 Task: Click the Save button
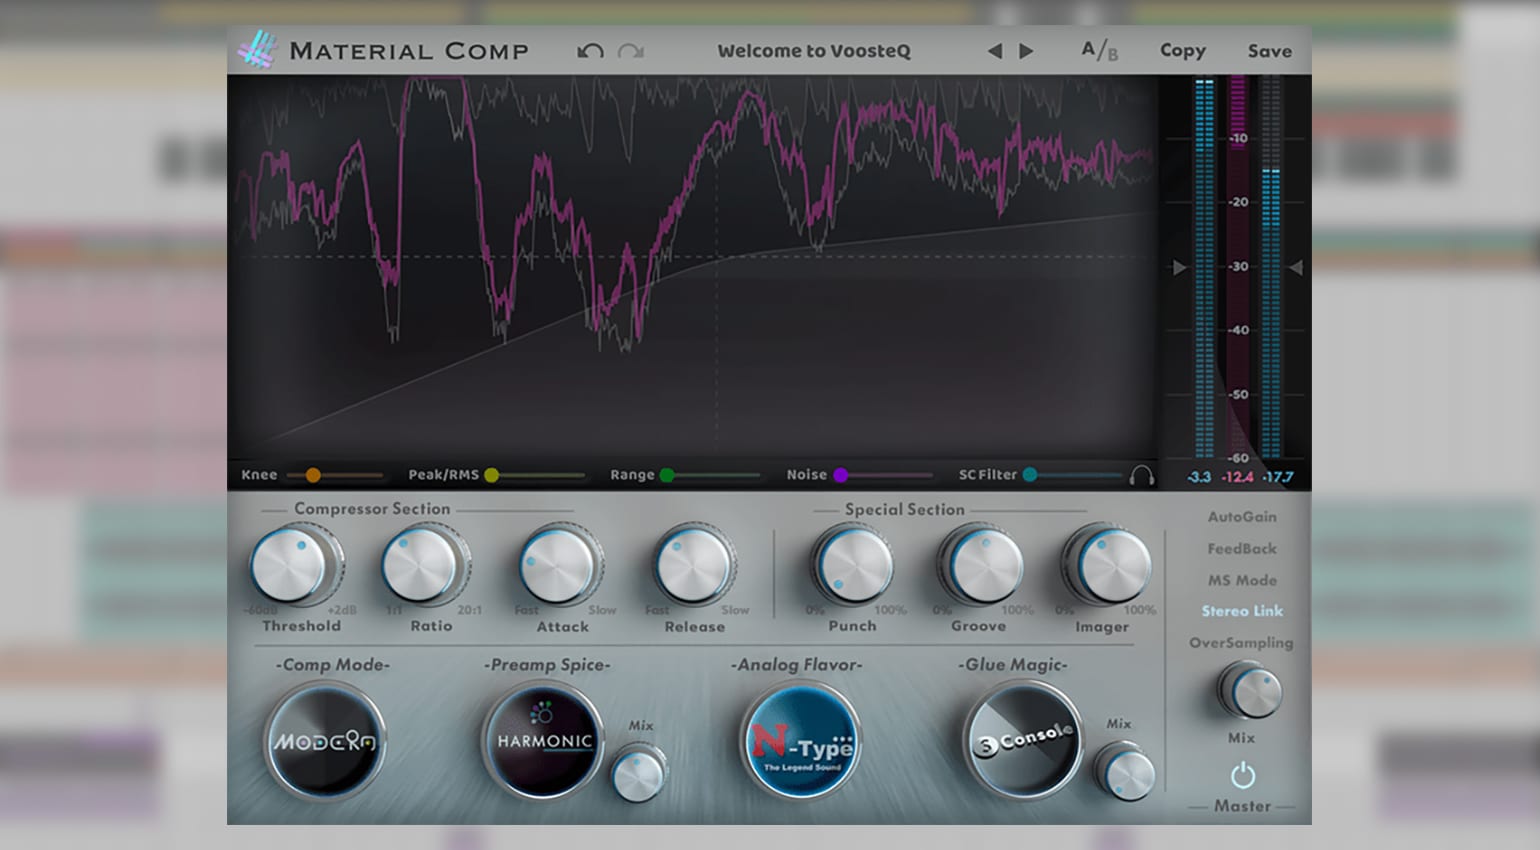point(1269,51)
